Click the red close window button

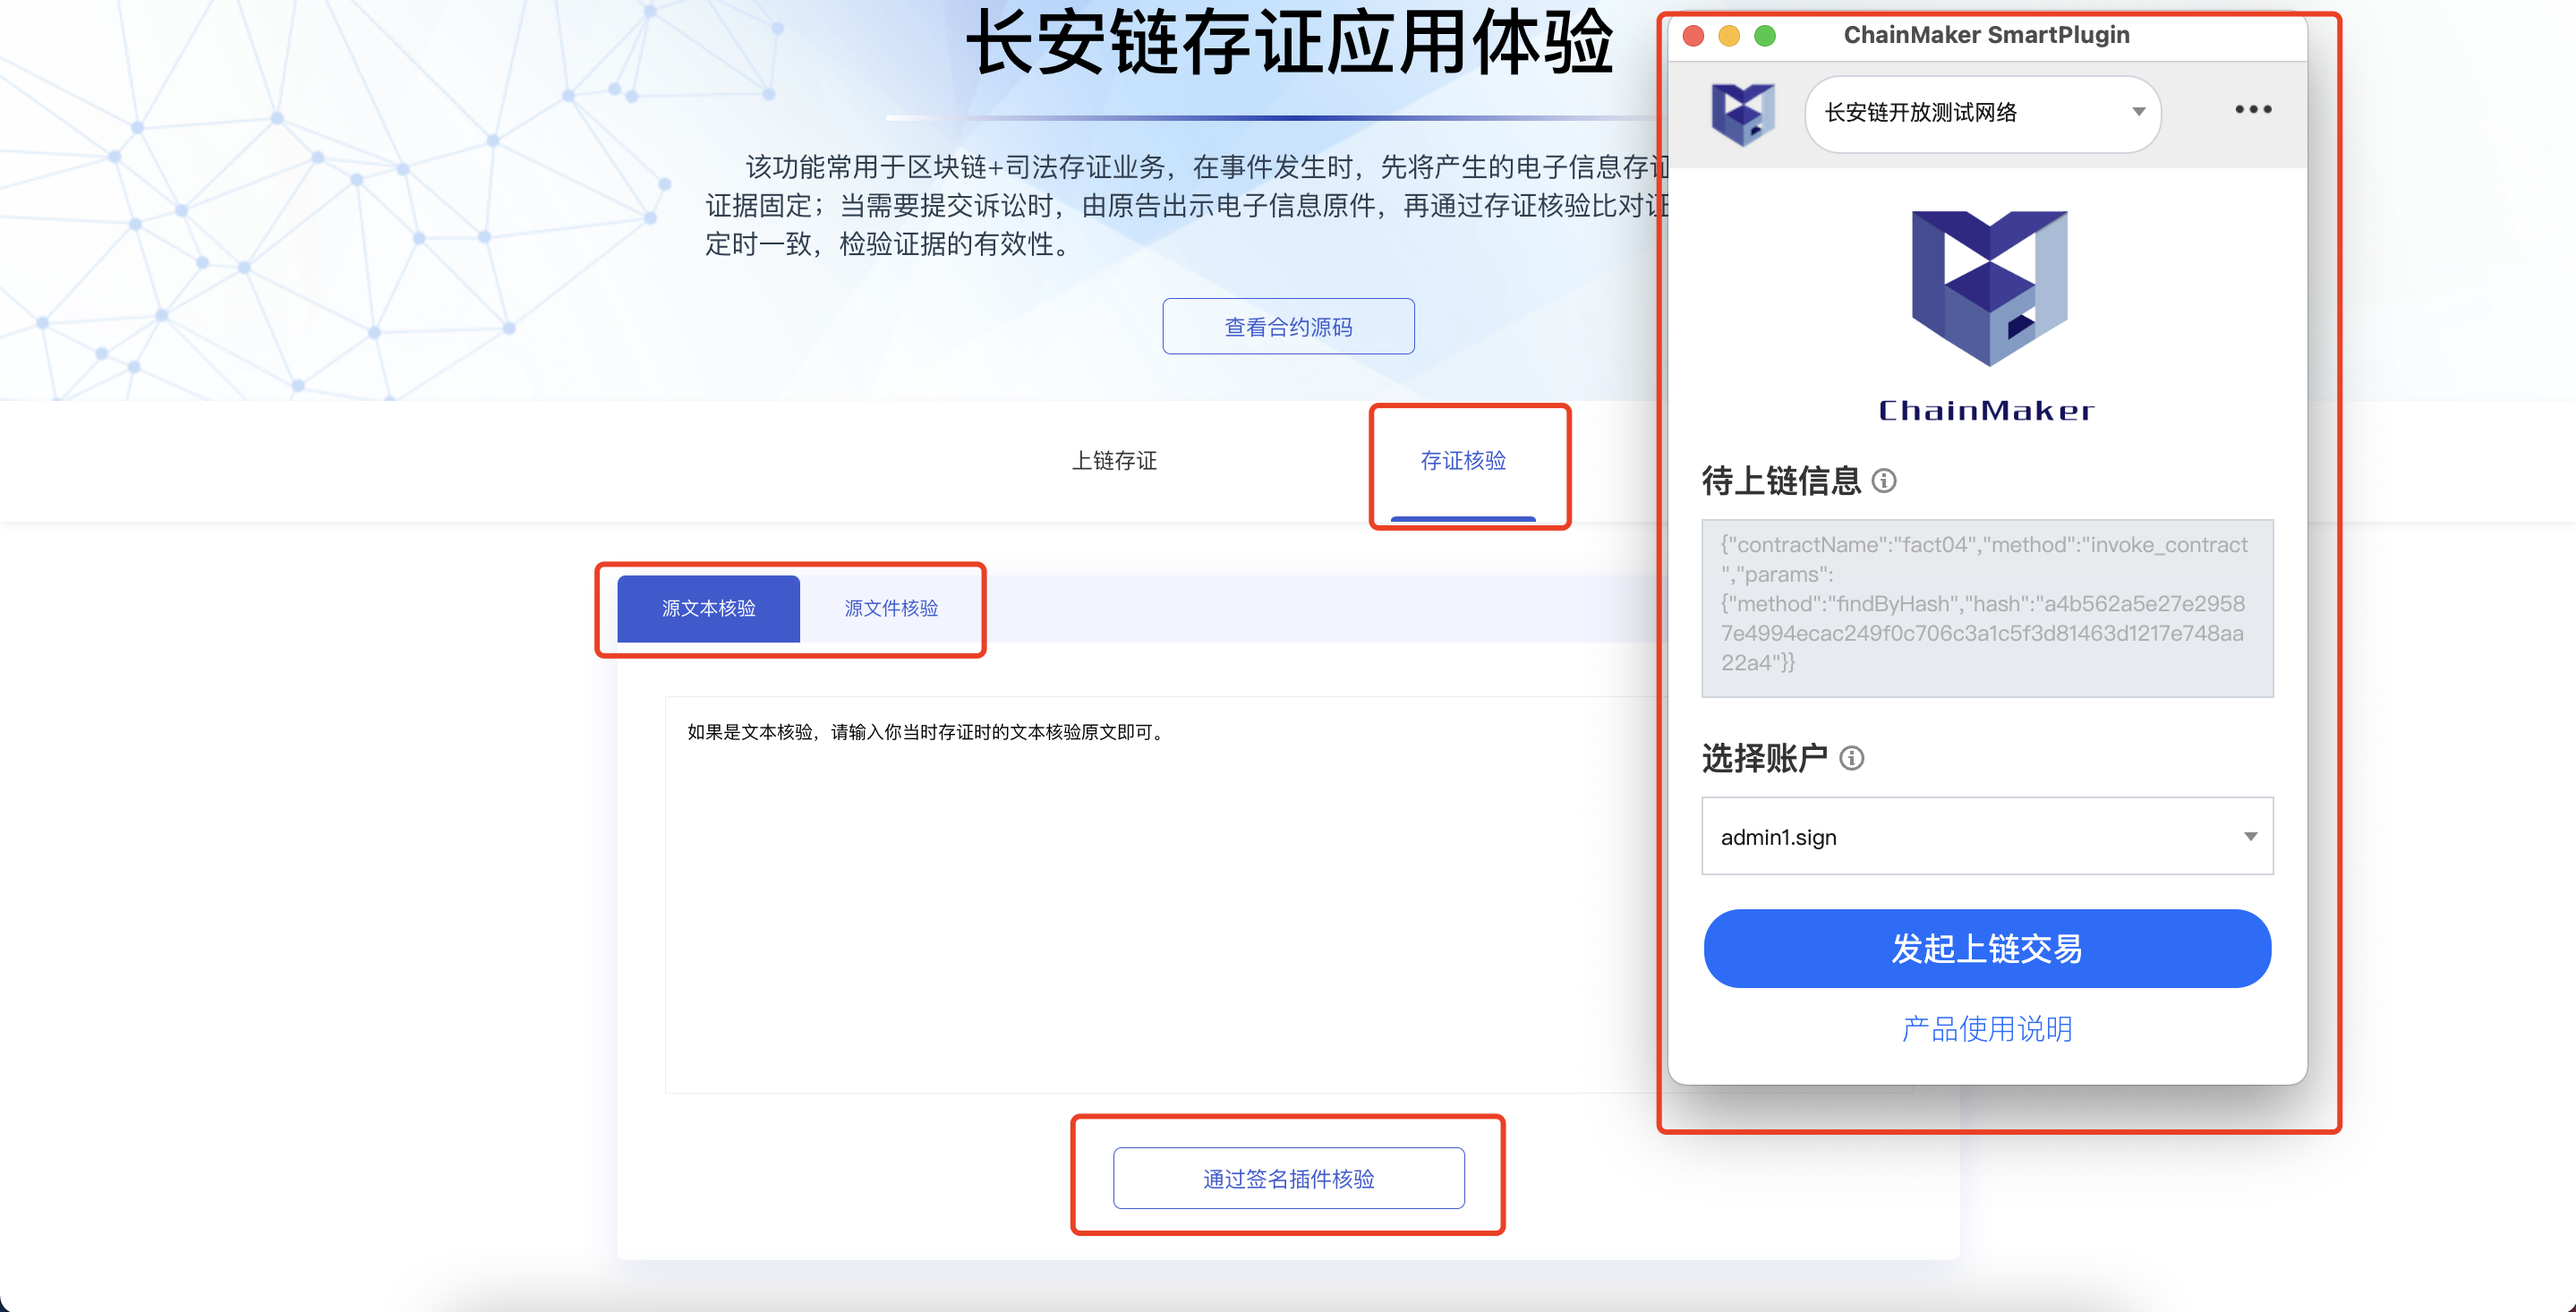pos(1693,36)
